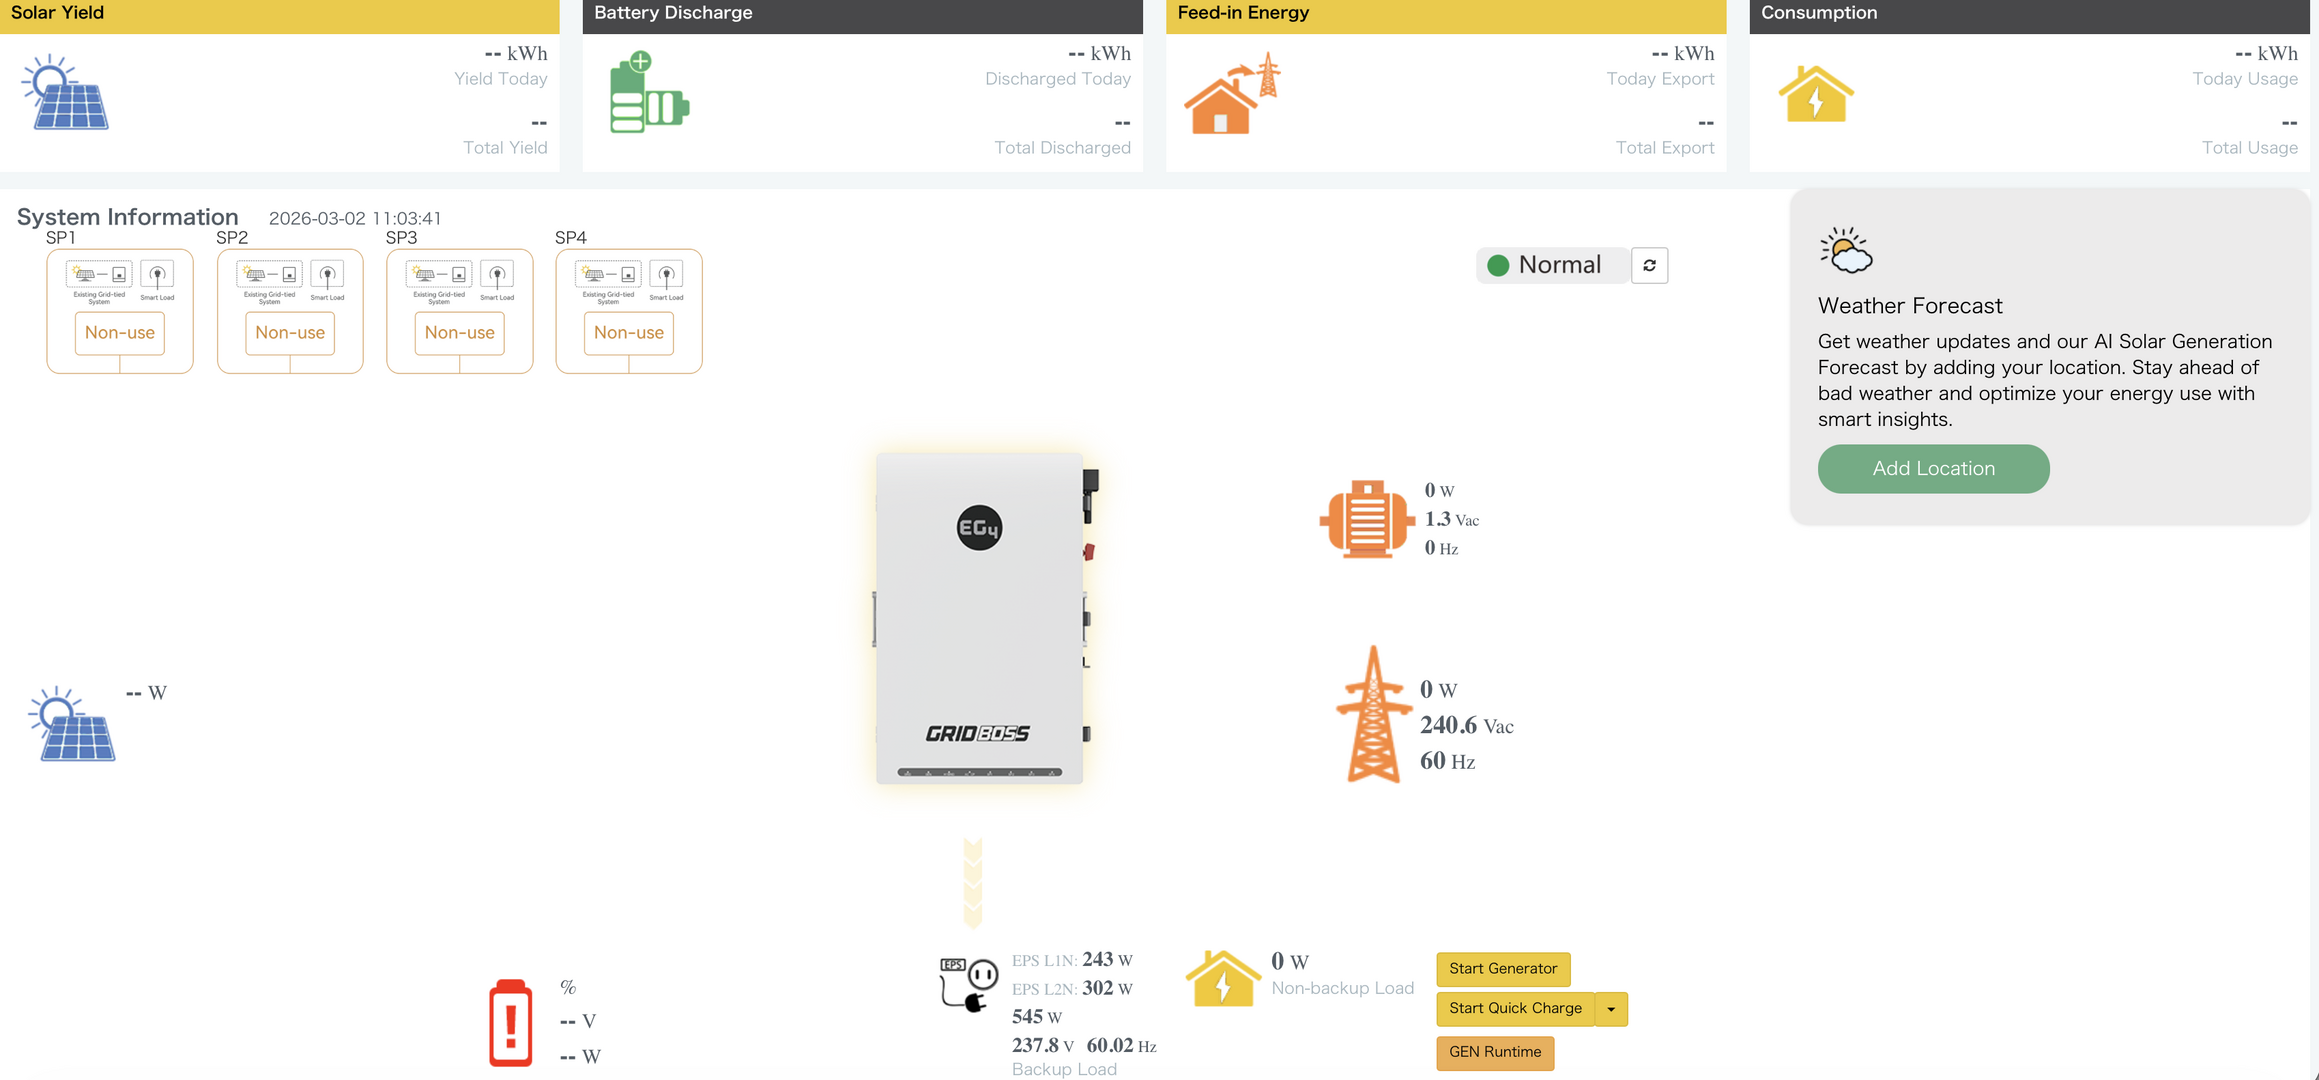Click the weather forecast sun-cloud icon
This screenshot has height=1080, width=2319.
(x=1845, y=250)
